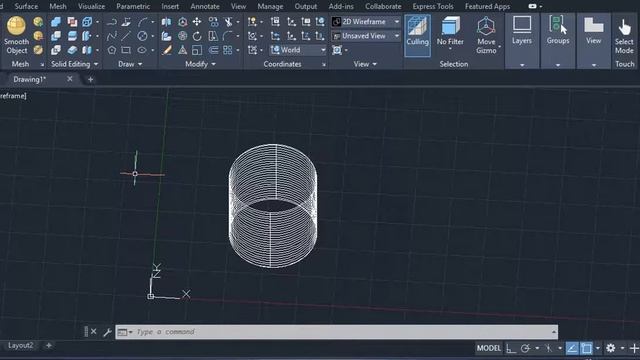Select the Line draw tool
The height and width of the screenshot is (360, 640).
pos(126,36)
